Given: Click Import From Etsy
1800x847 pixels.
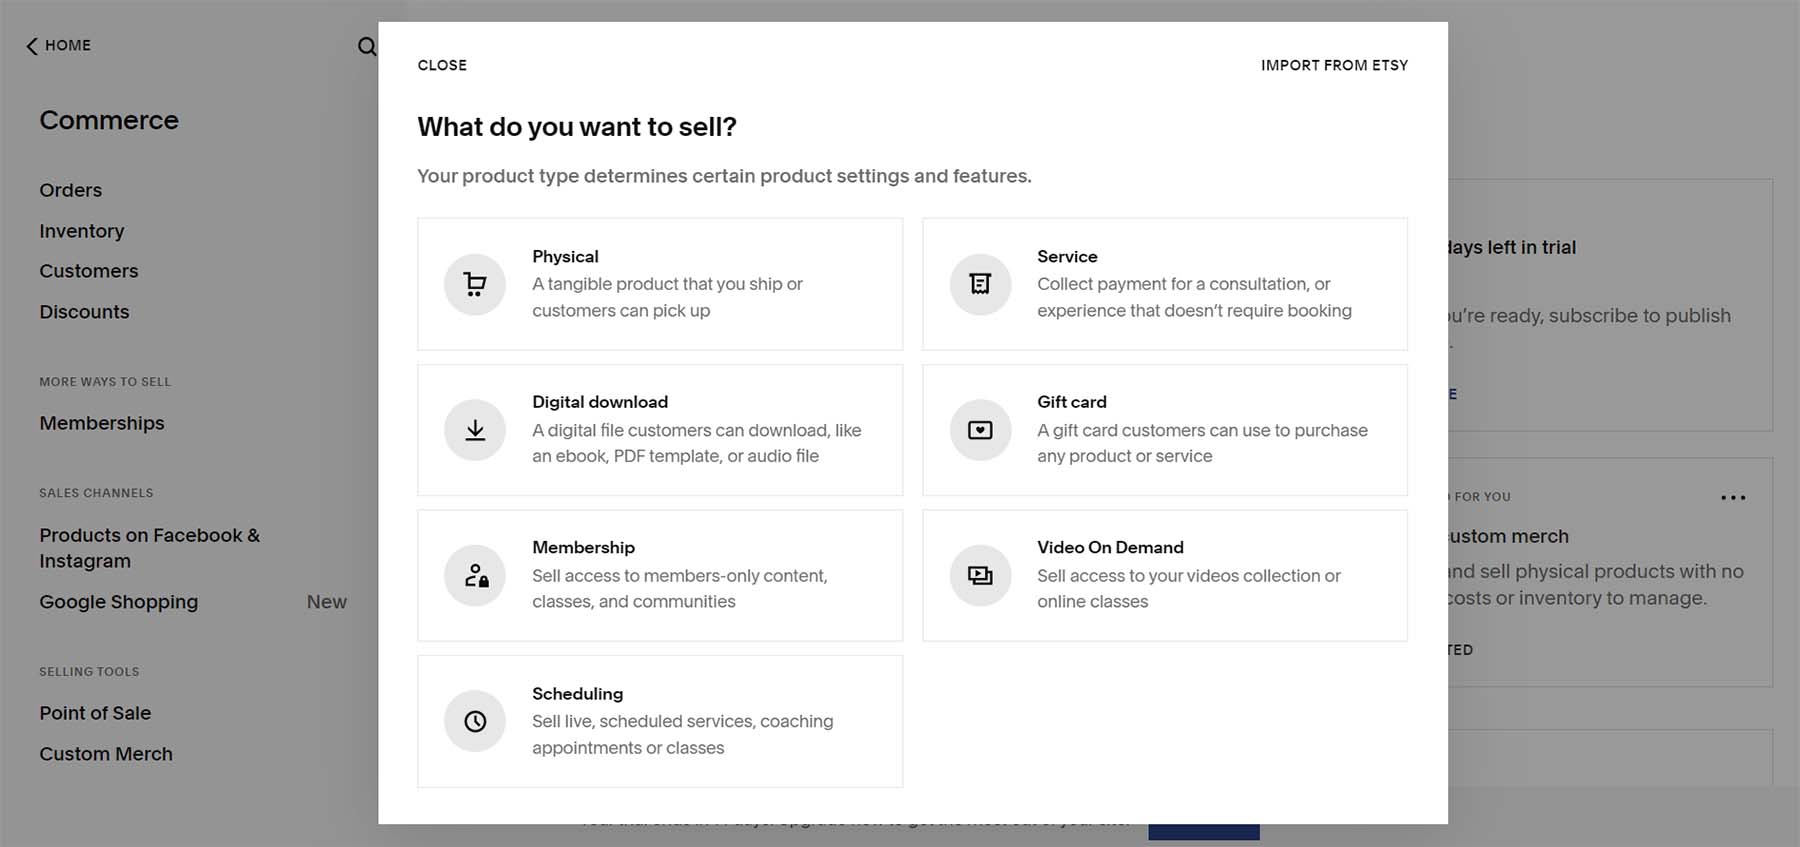Looking at the screenshot, I should point(1334,65).
